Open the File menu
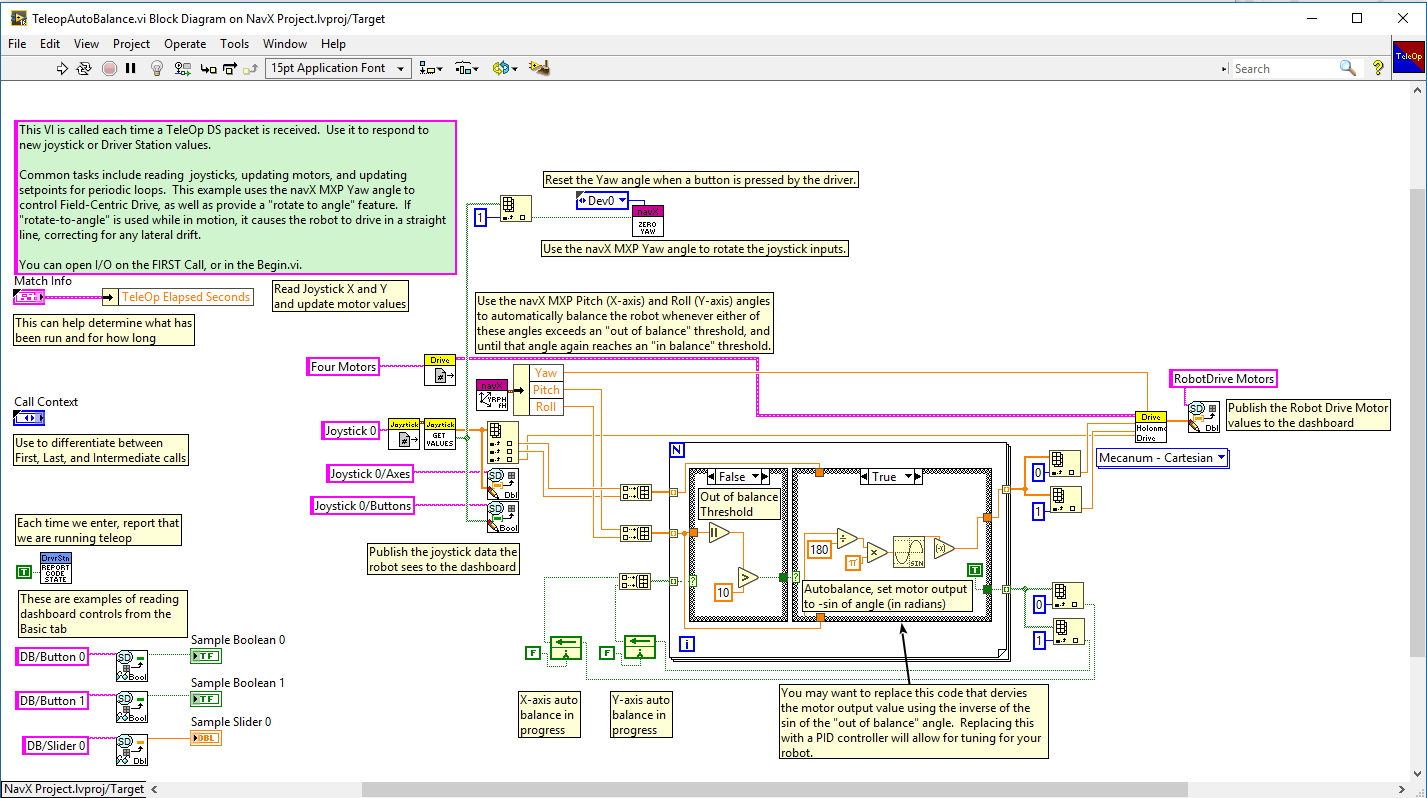Viewport: 1427px width, 798px height. (x=17, y=44)
